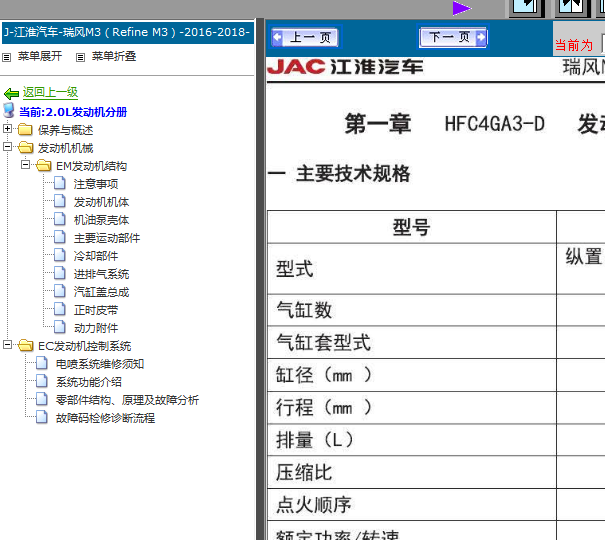
Task: Click the 主要技术规格 section heading
Action: click(x=353, y=174)
